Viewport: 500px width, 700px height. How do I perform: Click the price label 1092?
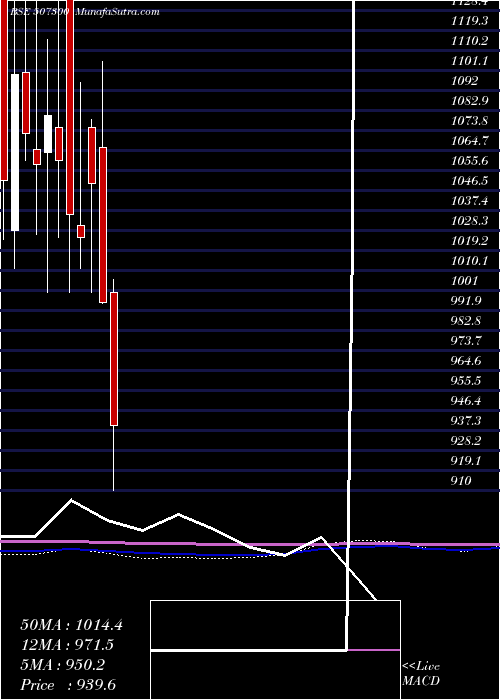pyautogui.click(x=465, y=81)
